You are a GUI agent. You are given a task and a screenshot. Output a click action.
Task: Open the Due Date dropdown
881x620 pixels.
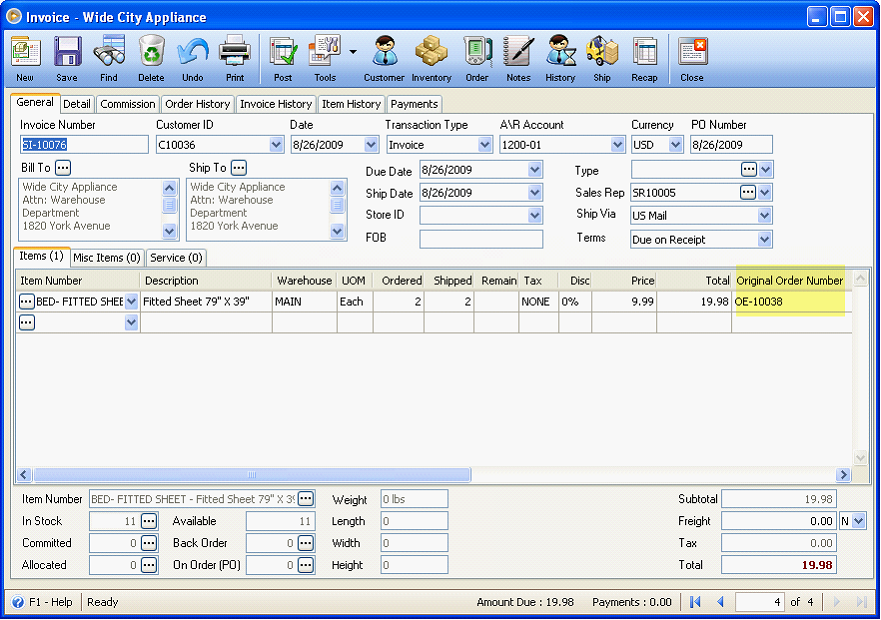pyautogui.click(x=535, y=170)
